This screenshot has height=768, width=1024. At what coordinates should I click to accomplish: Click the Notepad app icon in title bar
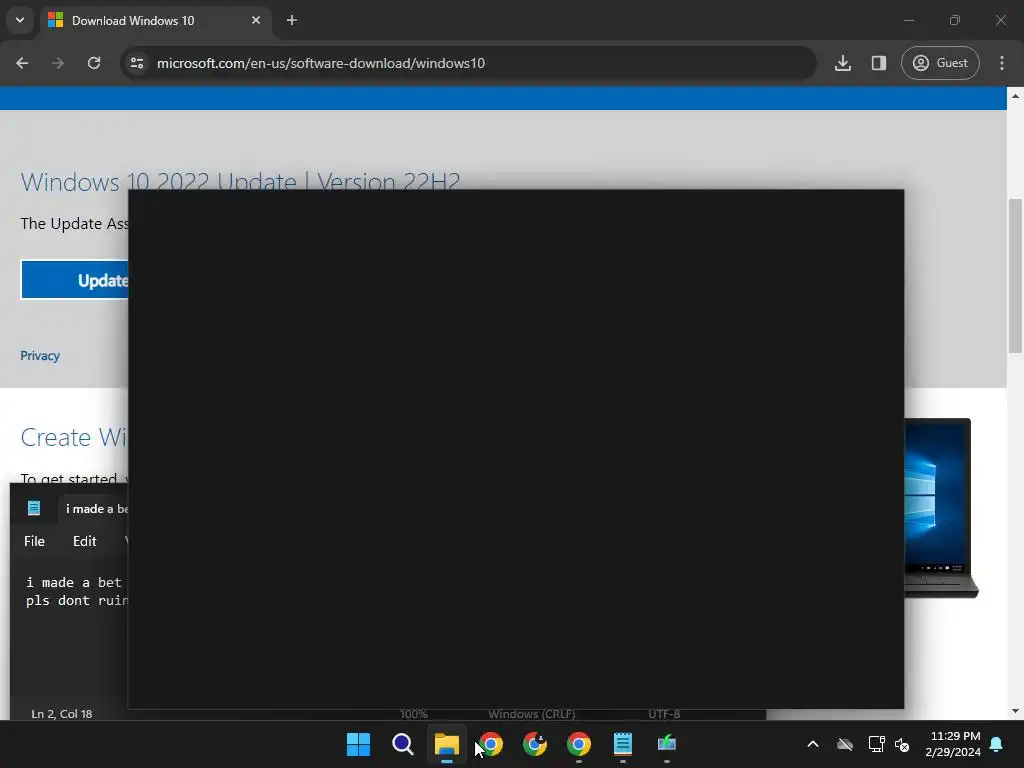click(34, 508)
